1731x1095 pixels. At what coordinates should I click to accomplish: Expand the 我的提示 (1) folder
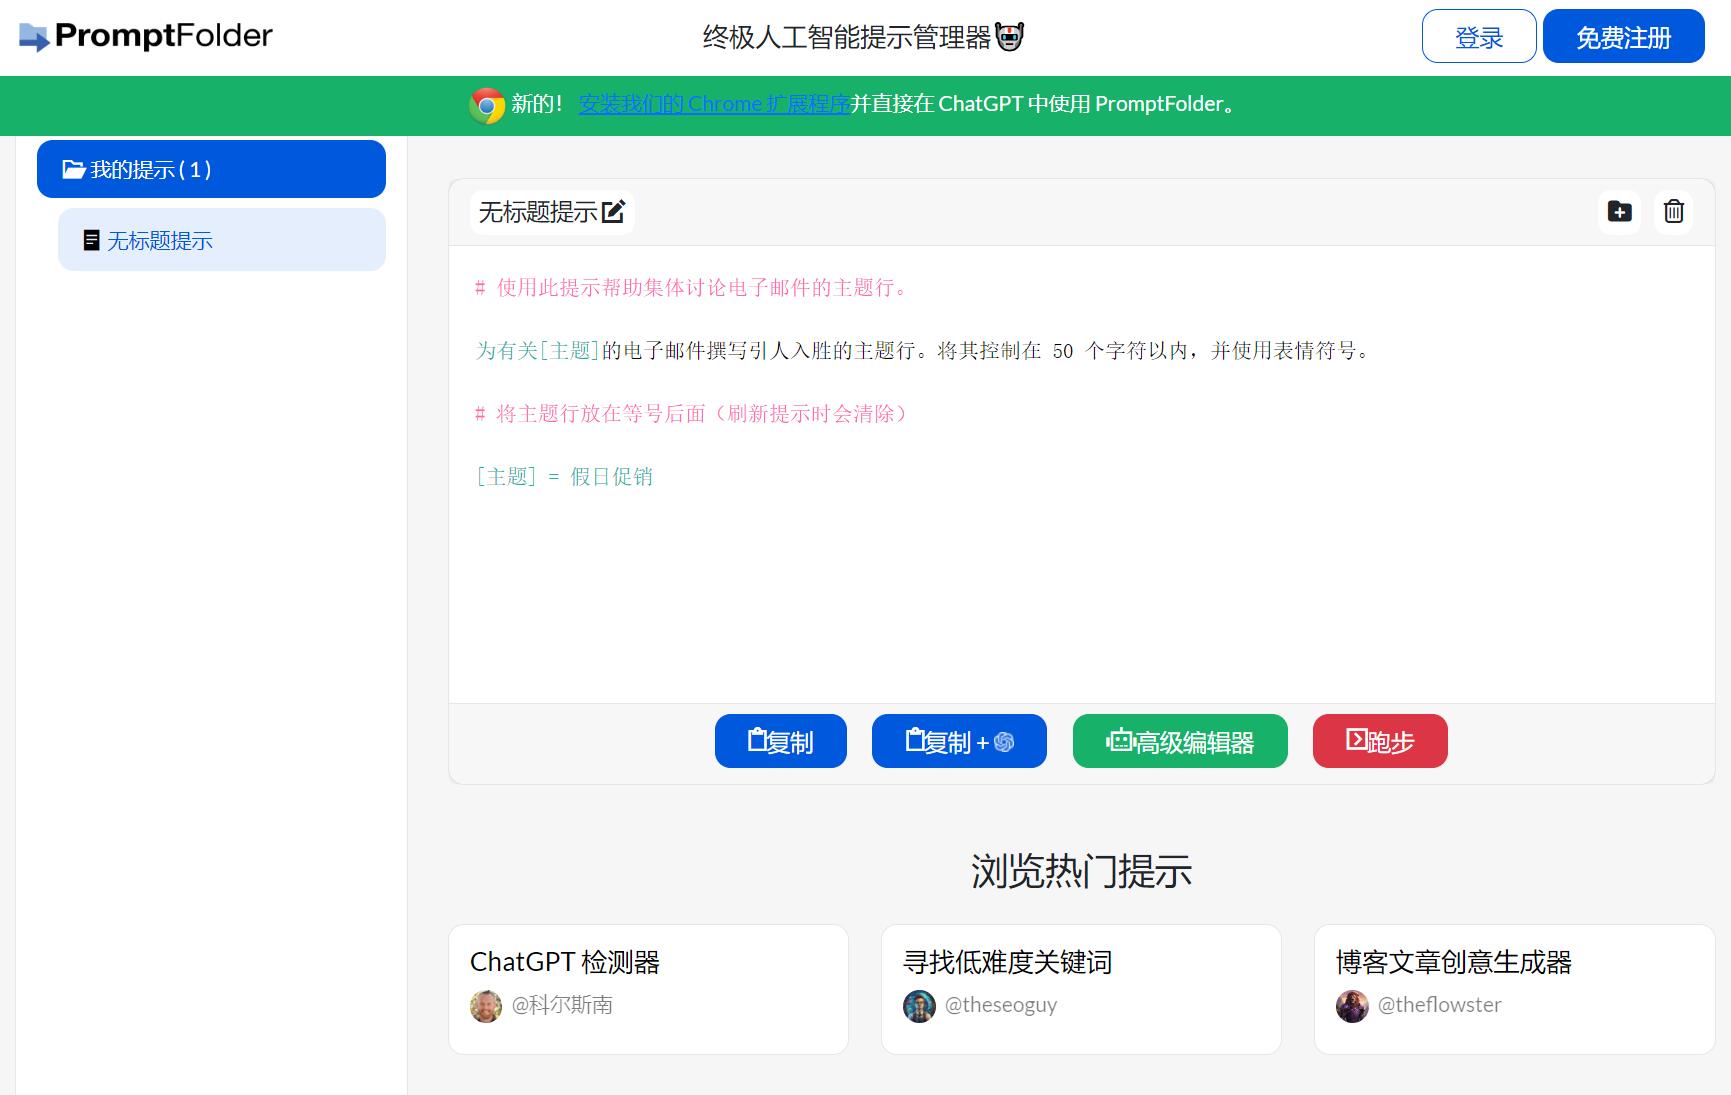click(x=211, y=169)
